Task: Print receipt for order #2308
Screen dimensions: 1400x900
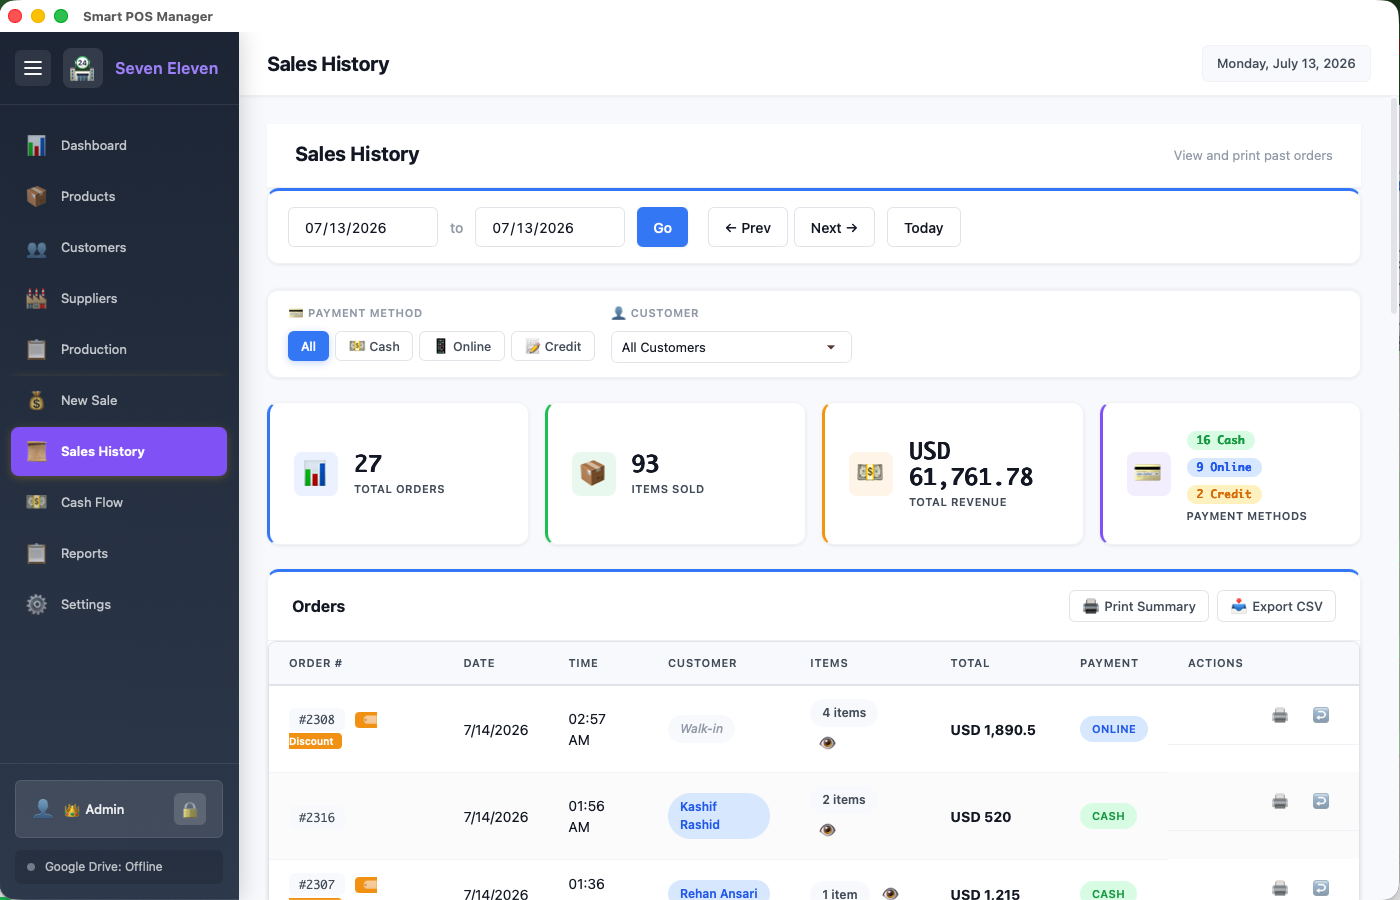Action: tap(1280, 715)
